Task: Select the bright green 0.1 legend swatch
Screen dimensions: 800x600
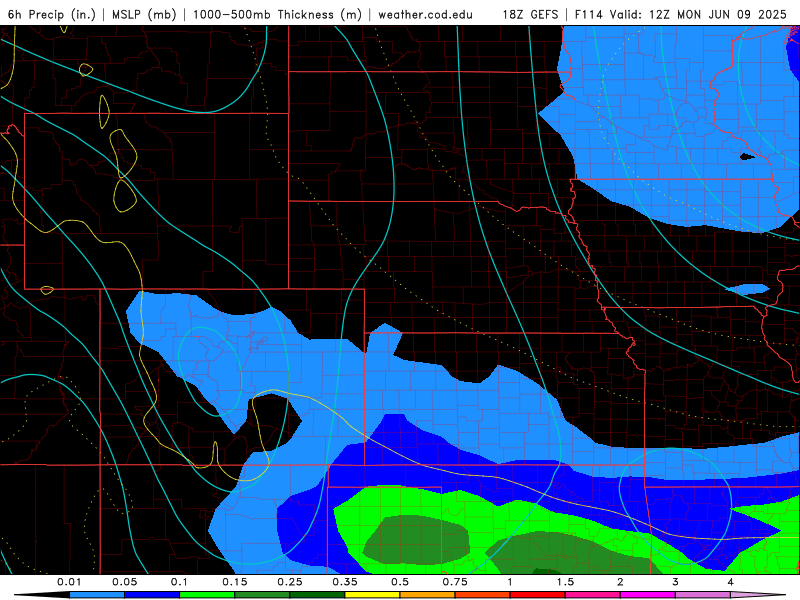Action: click(207, 595)
